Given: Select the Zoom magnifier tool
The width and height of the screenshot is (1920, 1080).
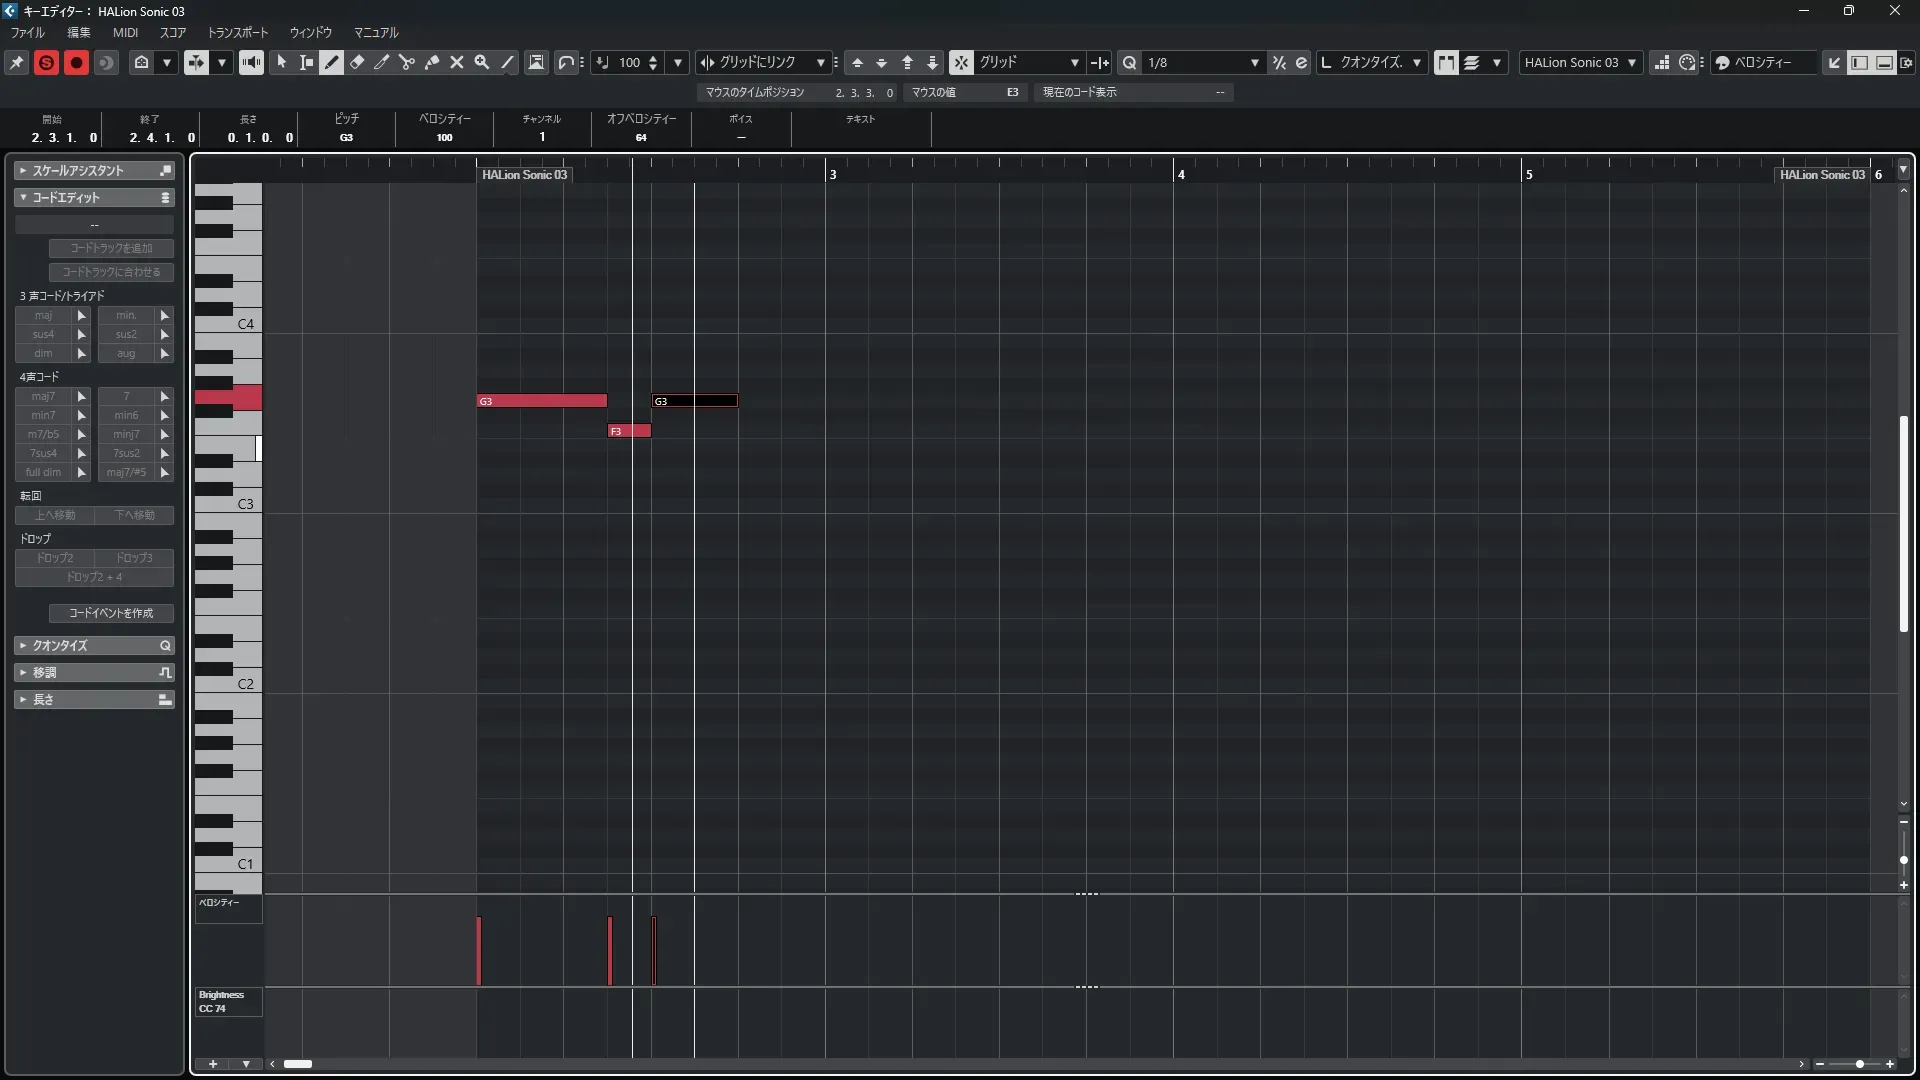Looking at the screenshot, I should tap(482, 62).
